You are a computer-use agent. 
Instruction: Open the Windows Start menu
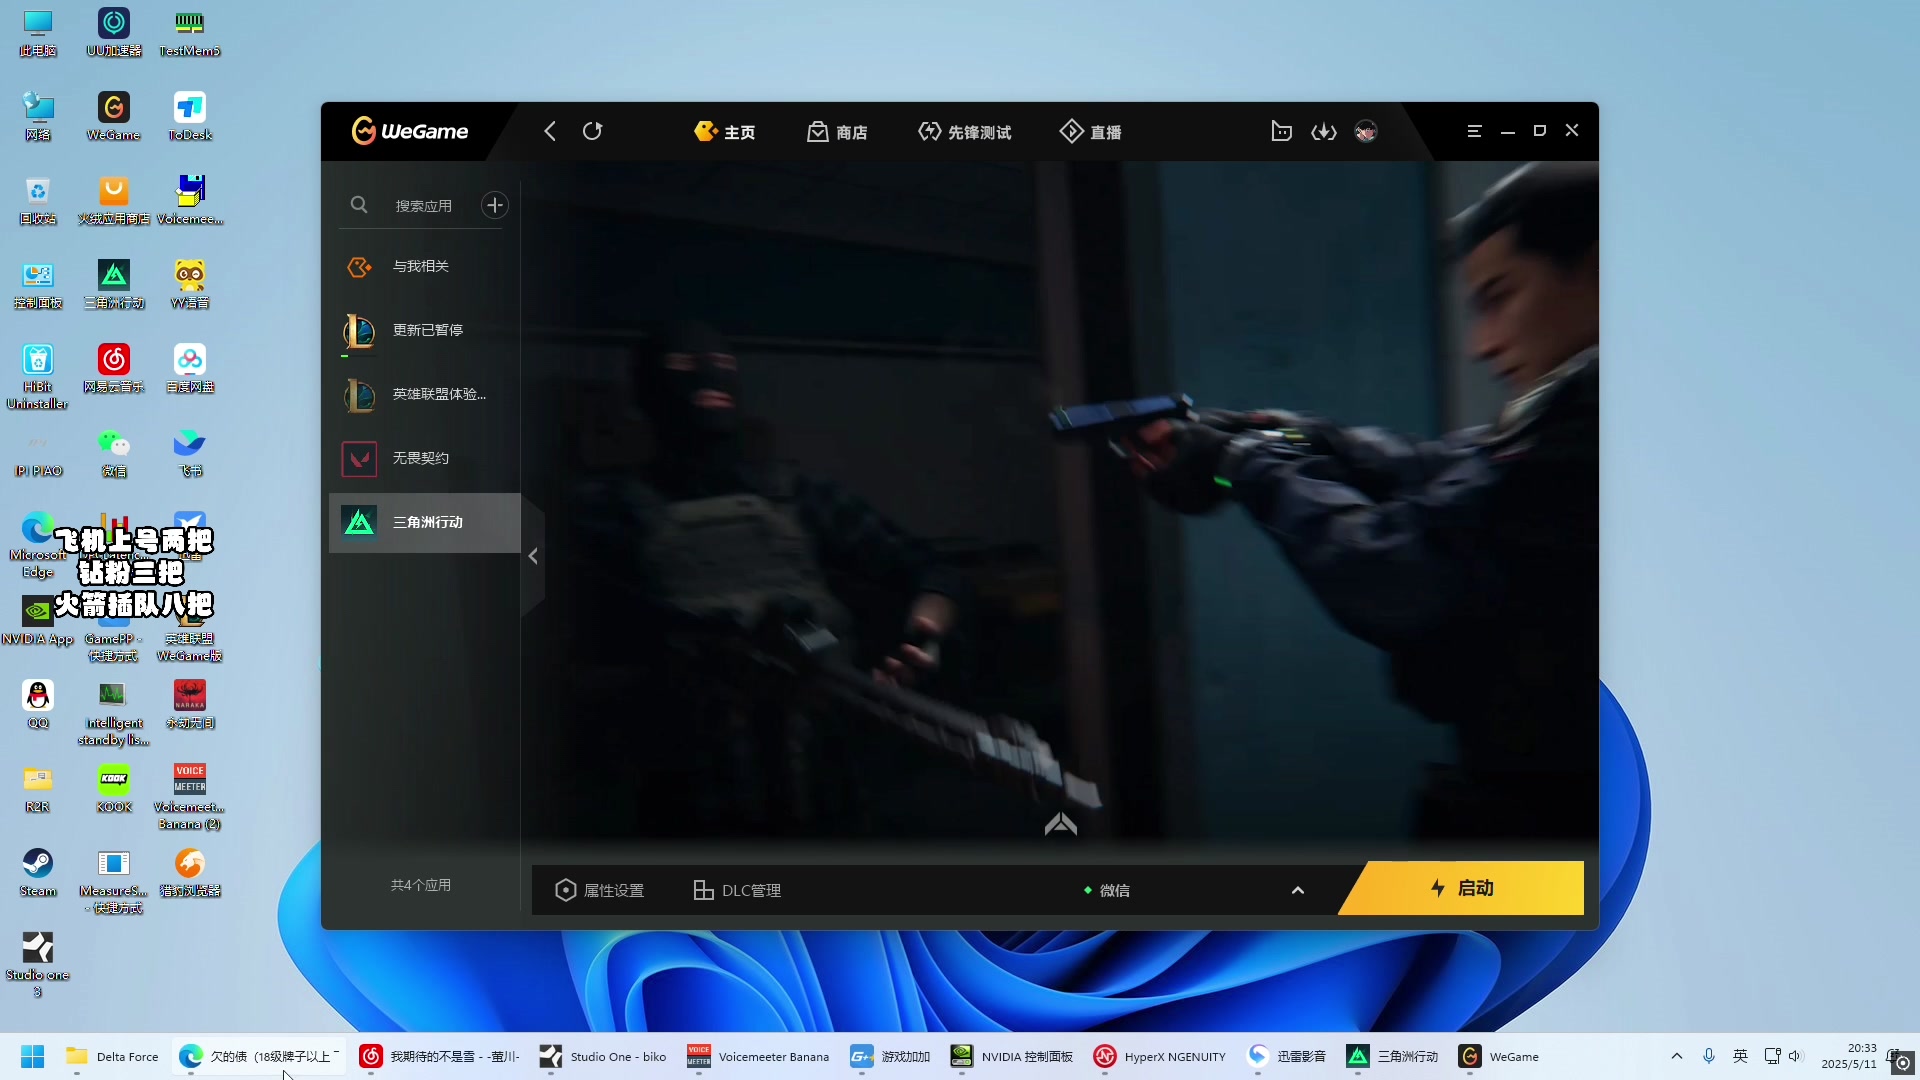pos(32,1056)
